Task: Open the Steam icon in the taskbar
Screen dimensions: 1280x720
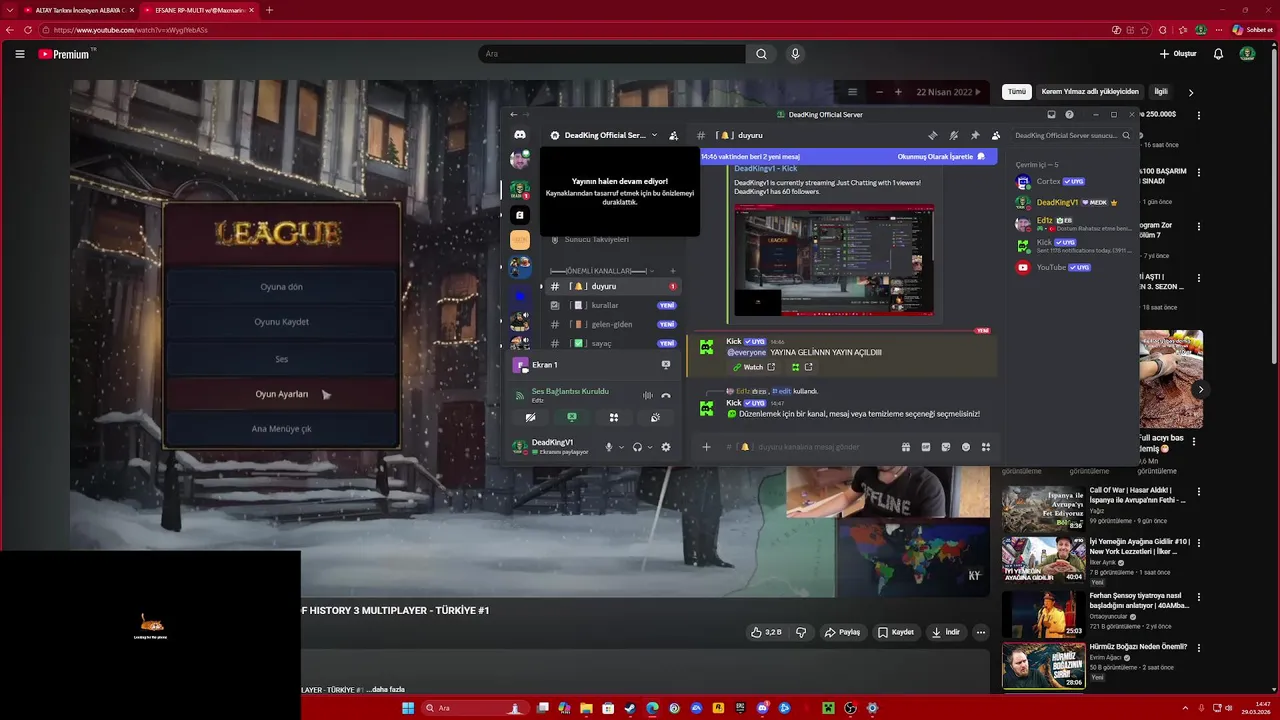Action: 630,708
